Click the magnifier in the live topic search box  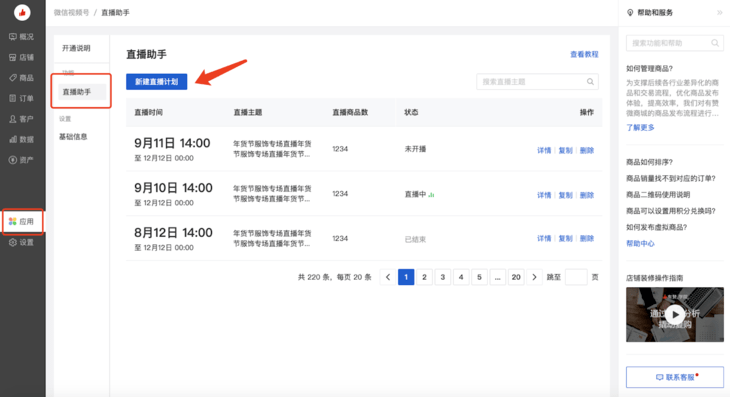click(590, 81)
